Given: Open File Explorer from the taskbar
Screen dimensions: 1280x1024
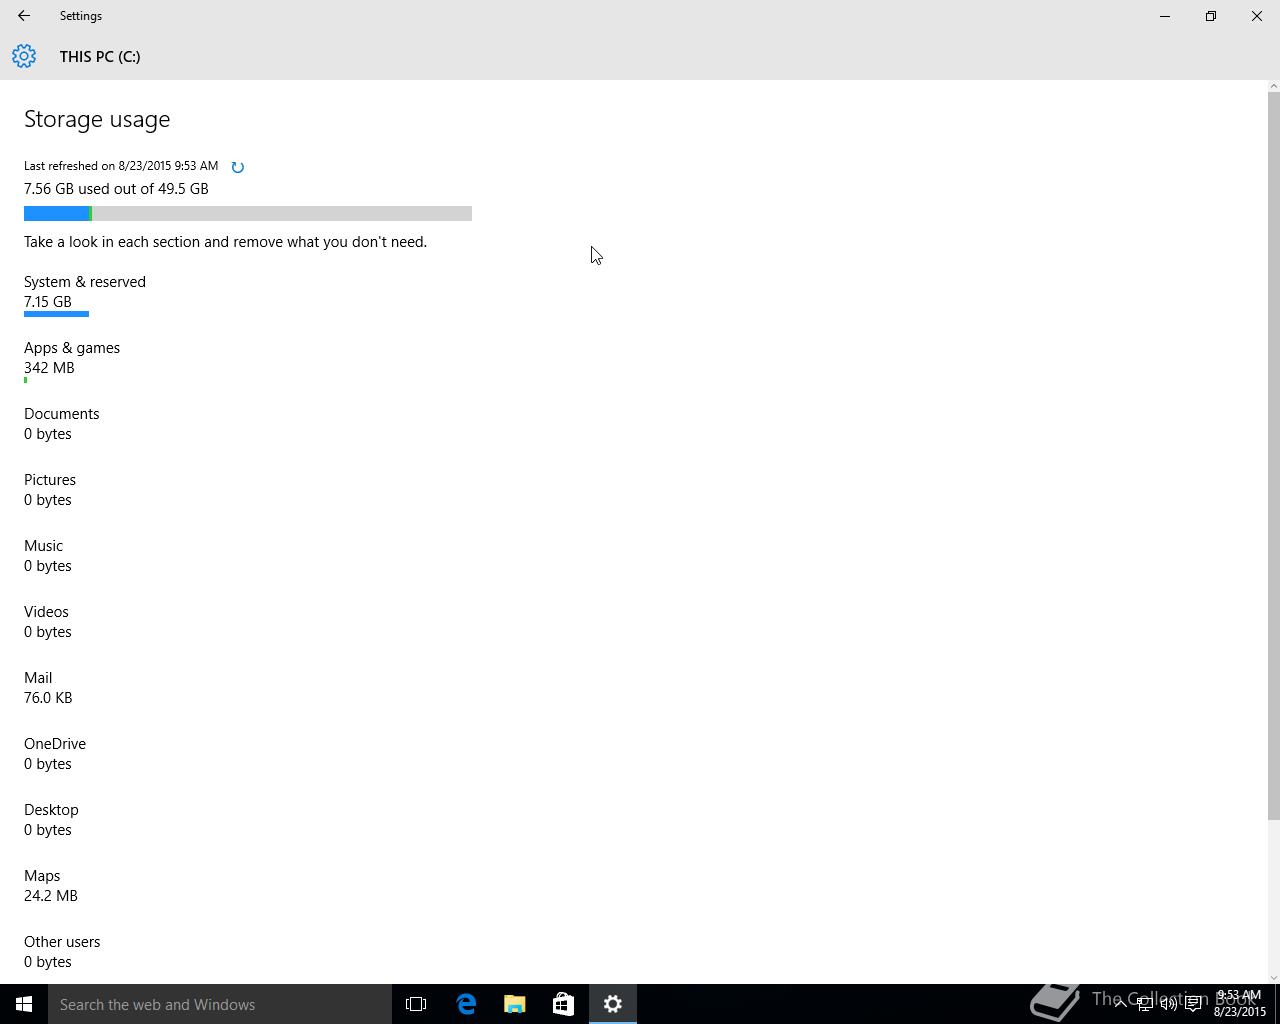Looking at the screenshot, I should 515,1004.
